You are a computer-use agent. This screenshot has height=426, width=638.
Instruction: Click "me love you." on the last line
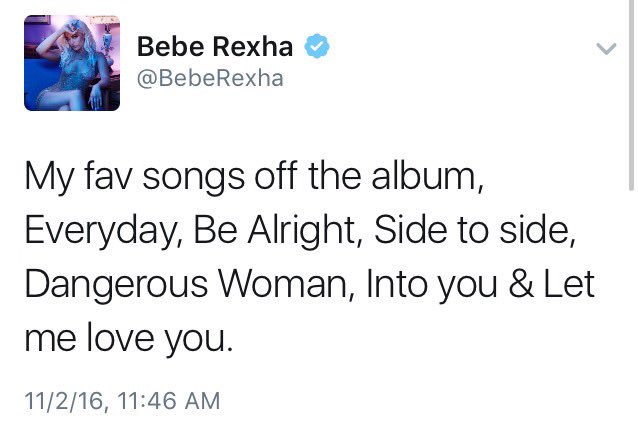(x=128, y=337)
